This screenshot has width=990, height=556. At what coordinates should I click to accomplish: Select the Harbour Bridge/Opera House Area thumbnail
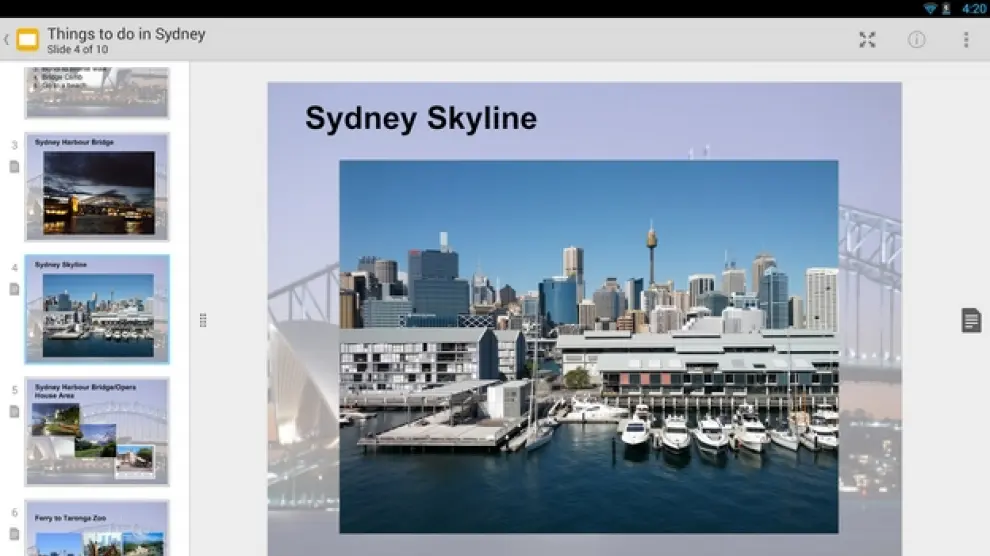(x=97, y=431)
